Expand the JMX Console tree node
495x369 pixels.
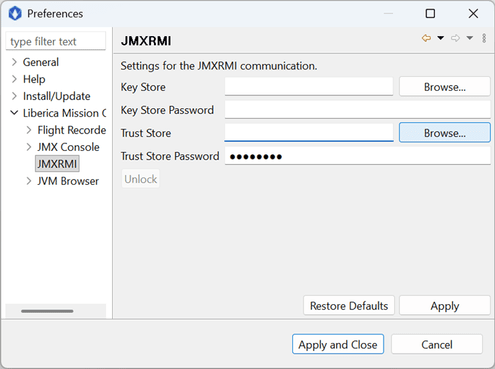tap(29, 147)
